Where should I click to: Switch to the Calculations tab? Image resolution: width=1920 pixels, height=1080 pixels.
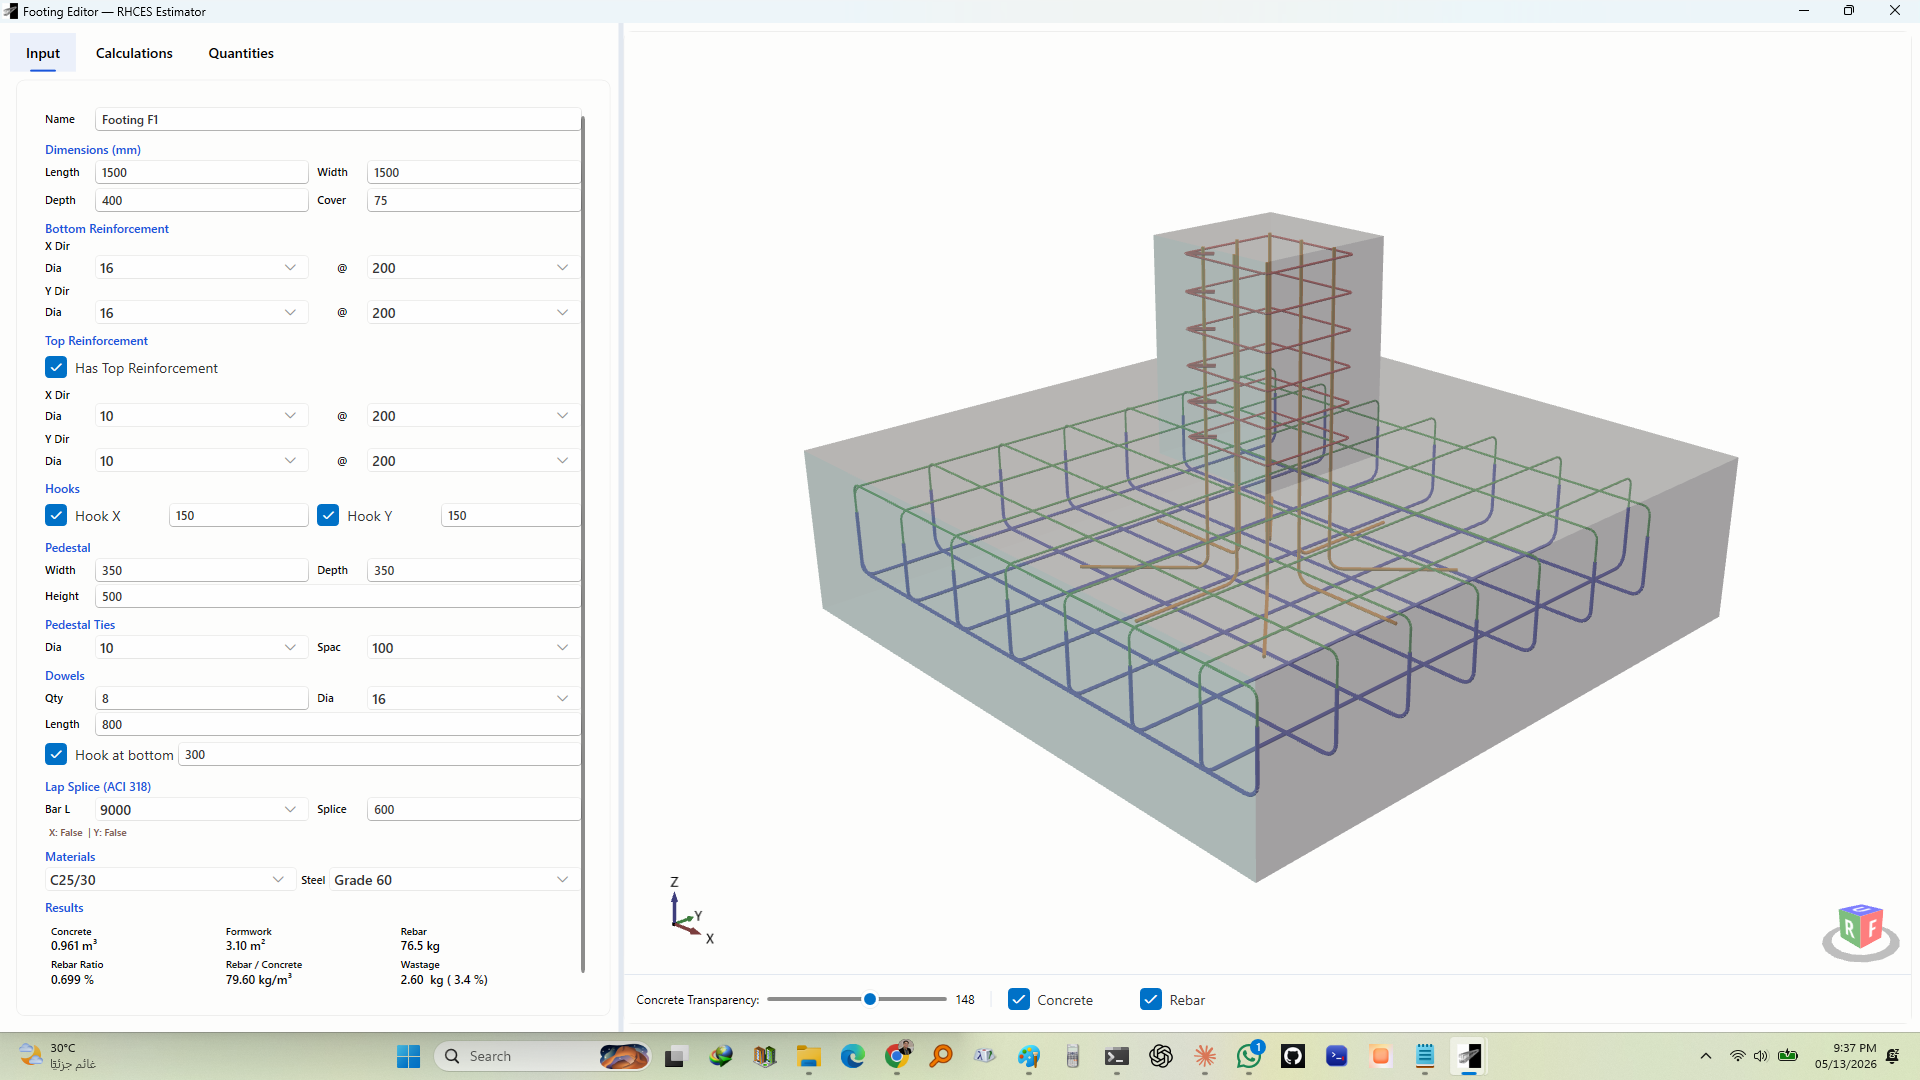tap(134, 53)
